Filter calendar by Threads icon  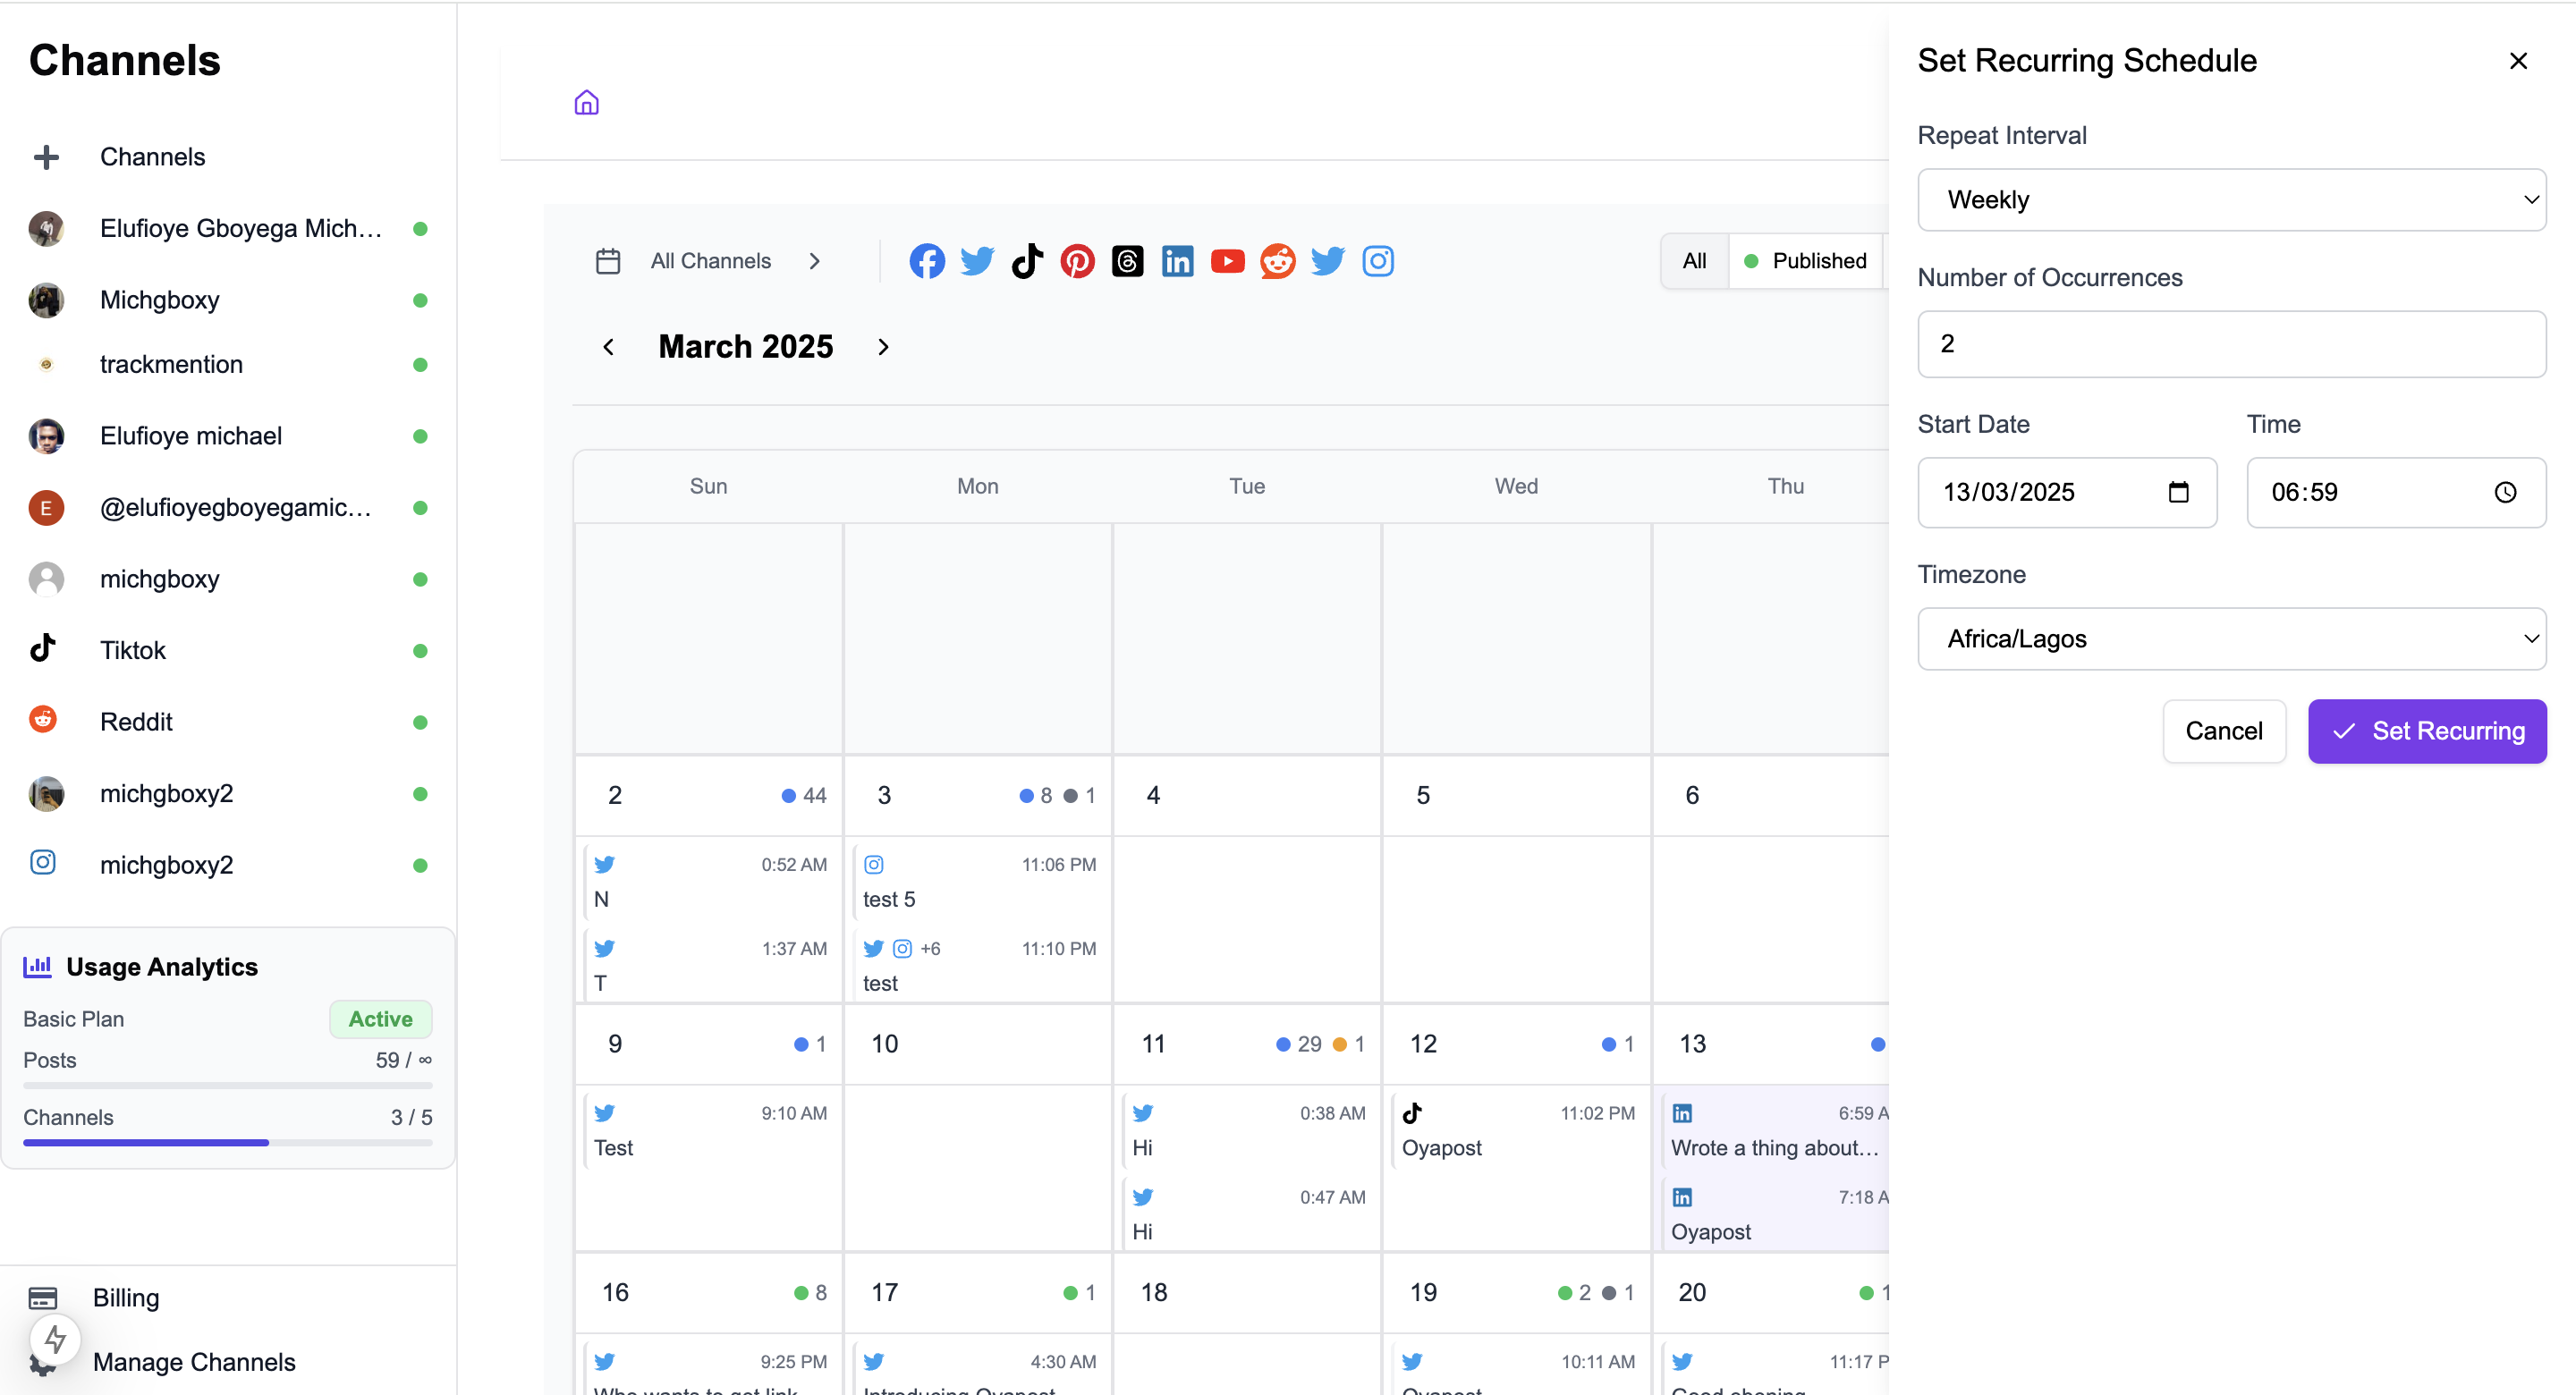1127,261
